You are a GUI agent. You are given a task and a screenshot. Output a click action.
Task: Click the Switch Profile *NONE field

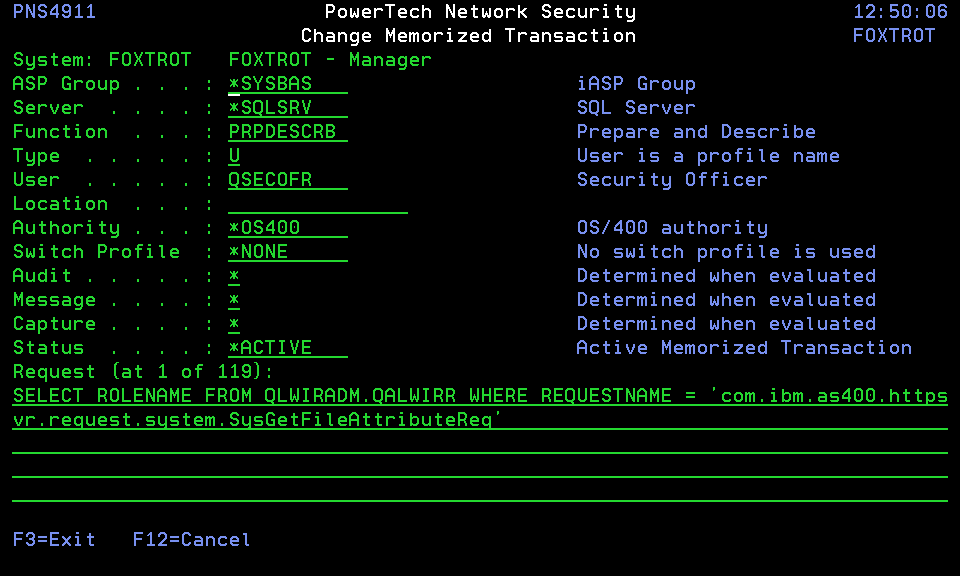click(287, 252)
